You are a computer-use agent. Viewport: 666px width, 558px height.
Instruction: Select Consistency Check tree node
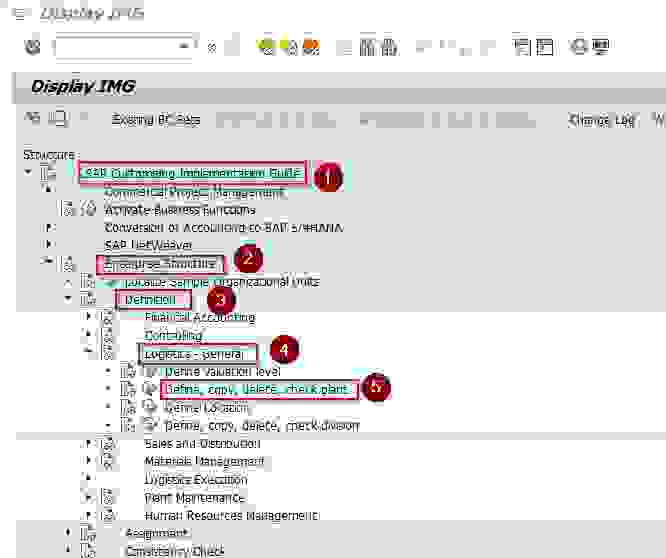pos(175,551)
